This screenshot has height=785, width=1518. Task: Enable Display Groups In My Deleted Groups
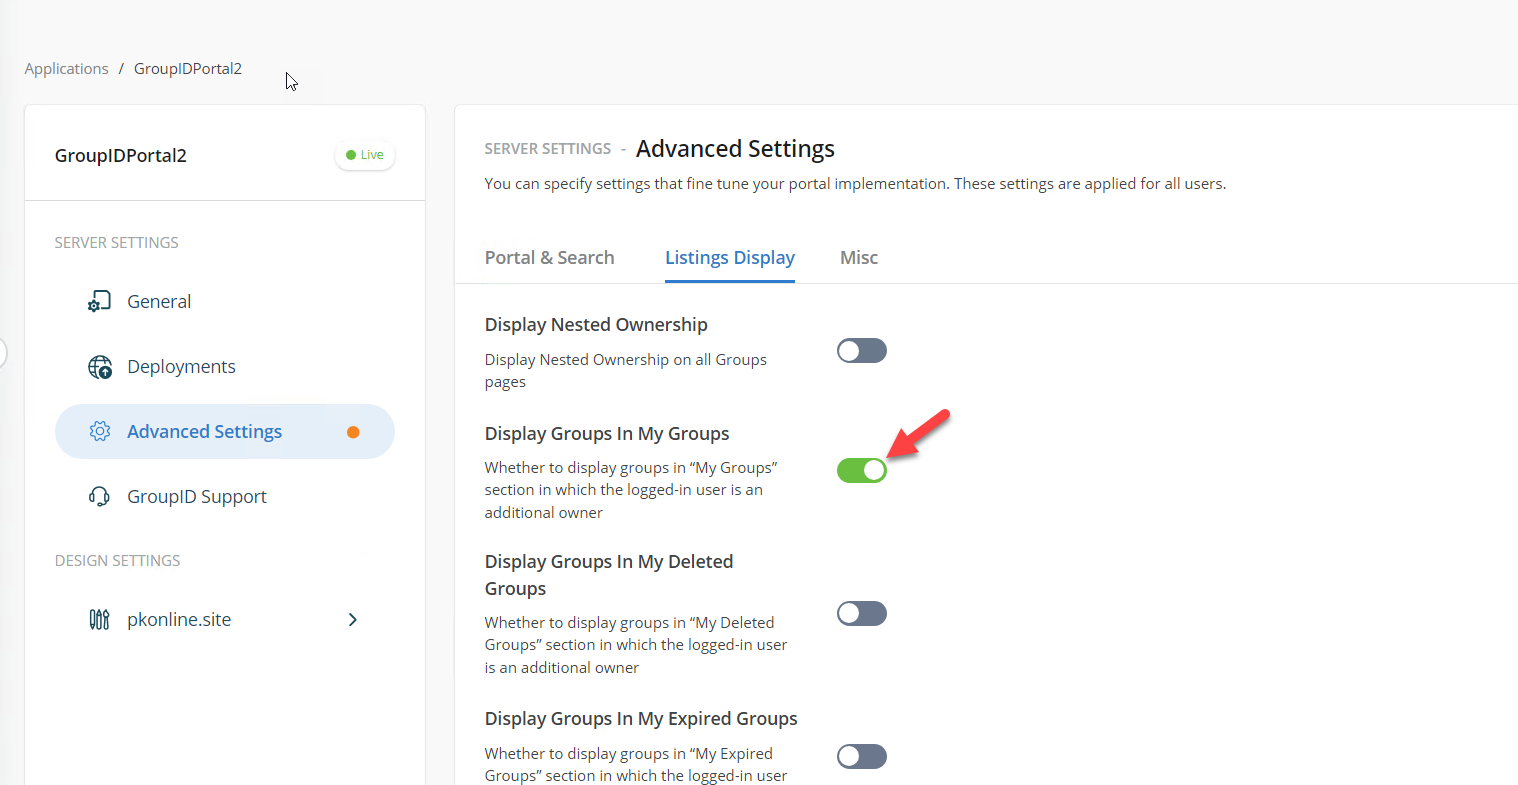click(x=861, y=613)
